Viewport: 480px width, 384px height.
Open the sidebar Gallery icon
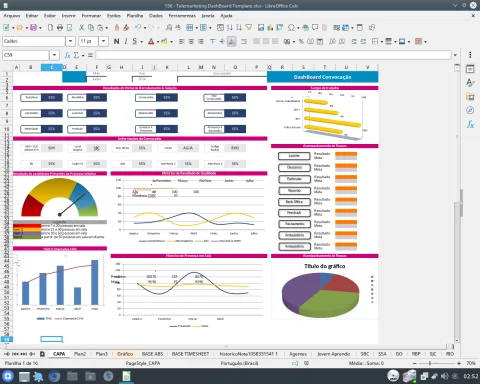point(470,97)
